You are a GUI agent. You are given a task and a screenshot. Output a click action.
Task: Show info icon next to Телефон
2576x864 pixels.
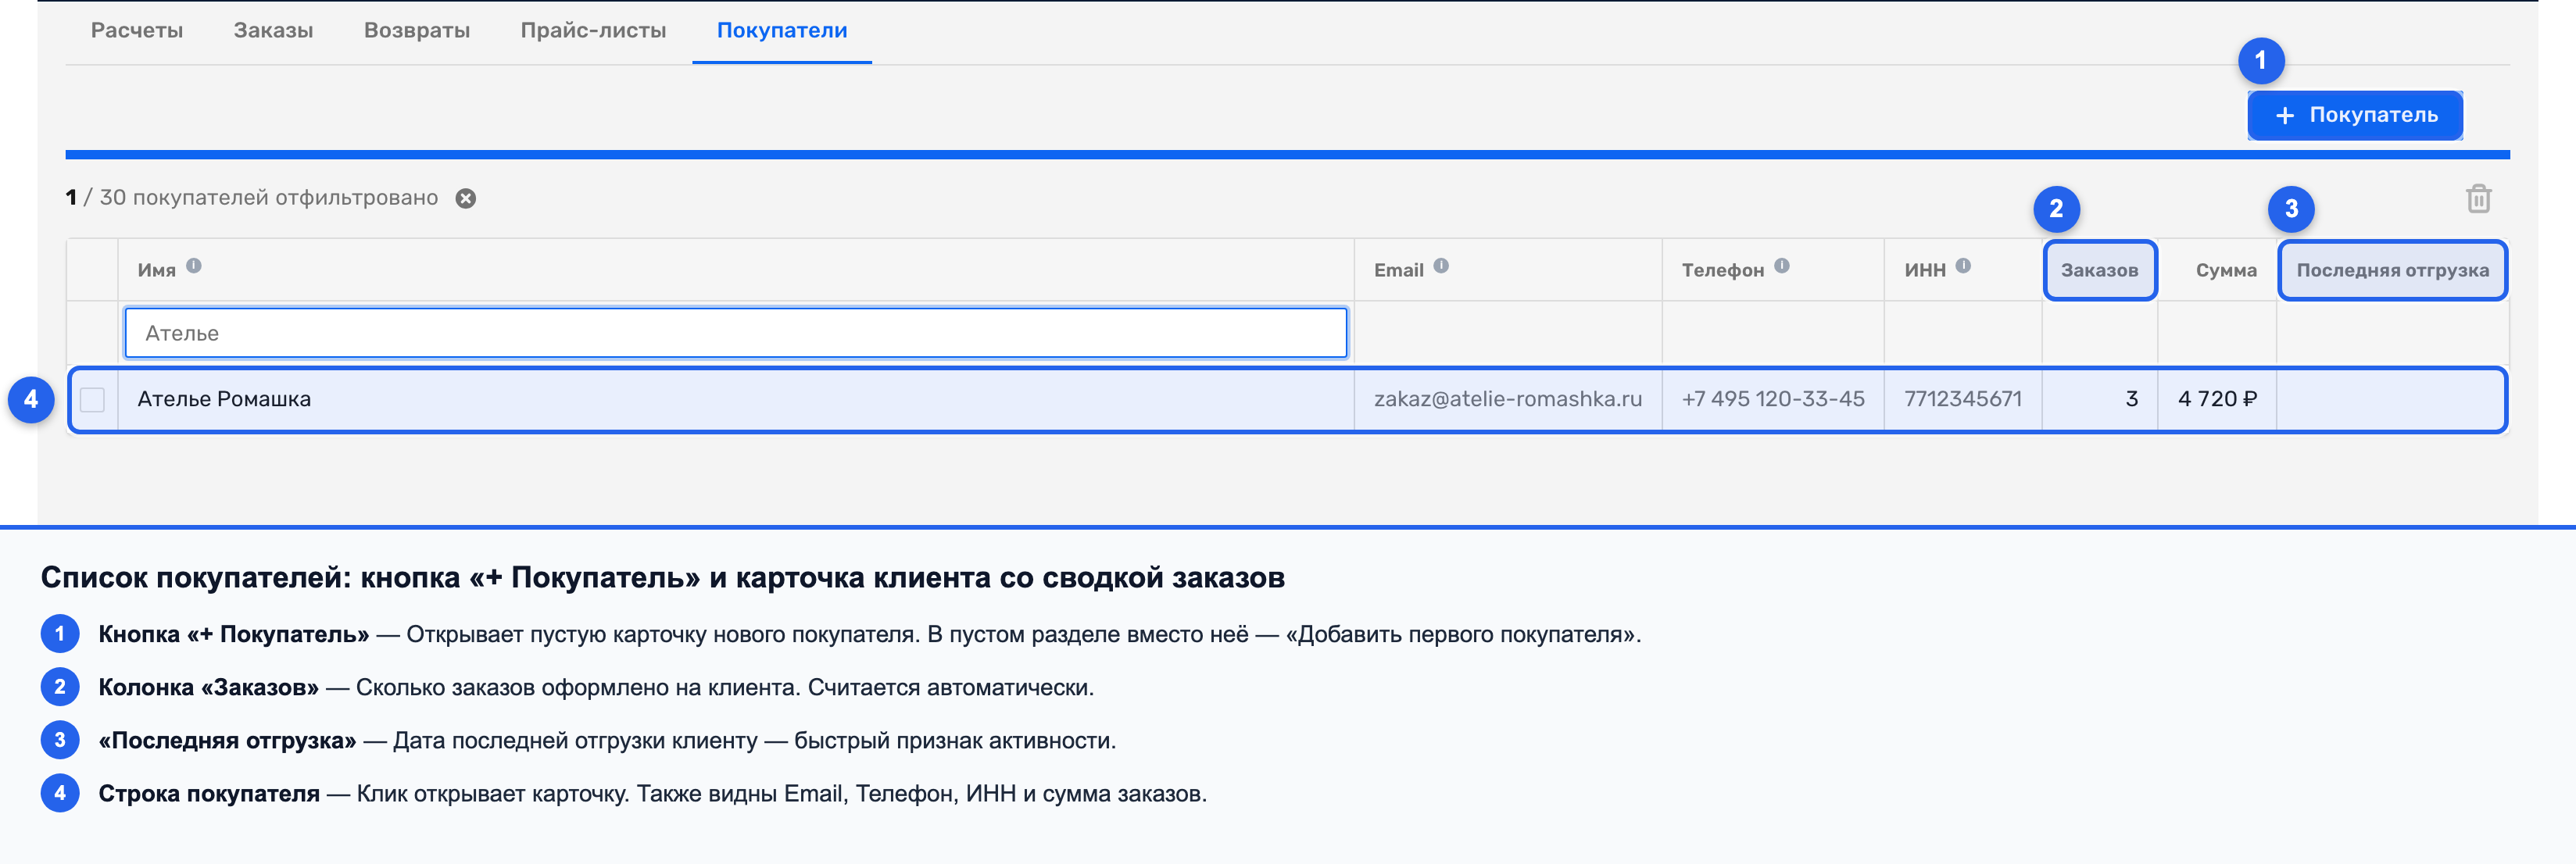pyautogui.click(x=1782, y=266)
